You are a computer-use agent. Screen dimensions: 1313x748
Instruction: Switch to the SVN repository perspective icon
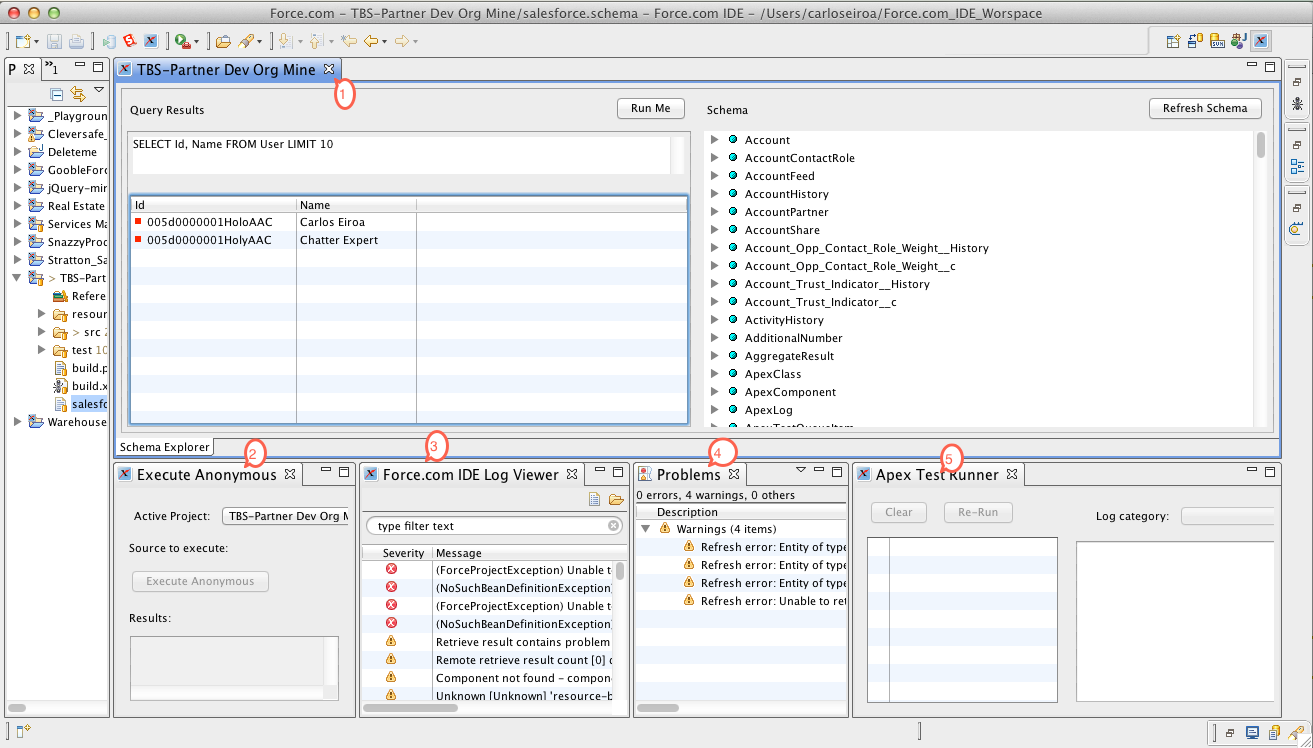pyautogui.click(x=1217, y=41)
